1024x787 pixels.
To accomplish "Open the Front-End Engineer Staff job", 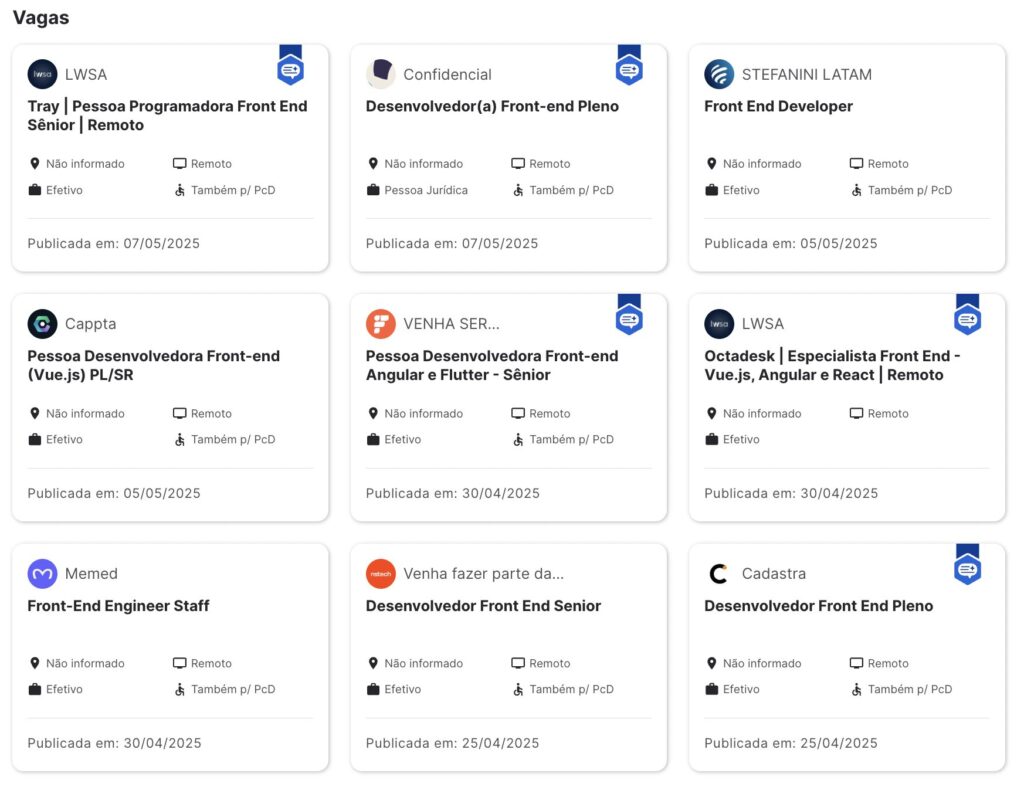I will pos(118,606).
